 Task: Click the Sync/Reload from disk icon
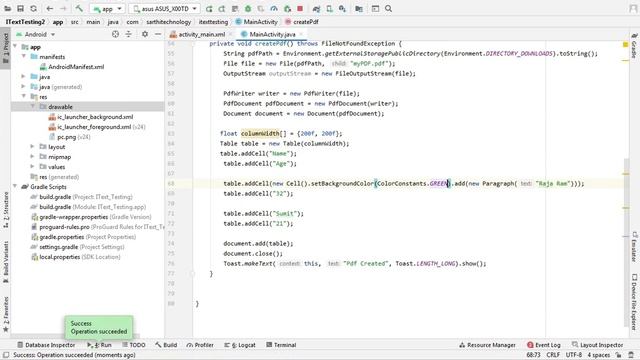pos(33,8)
